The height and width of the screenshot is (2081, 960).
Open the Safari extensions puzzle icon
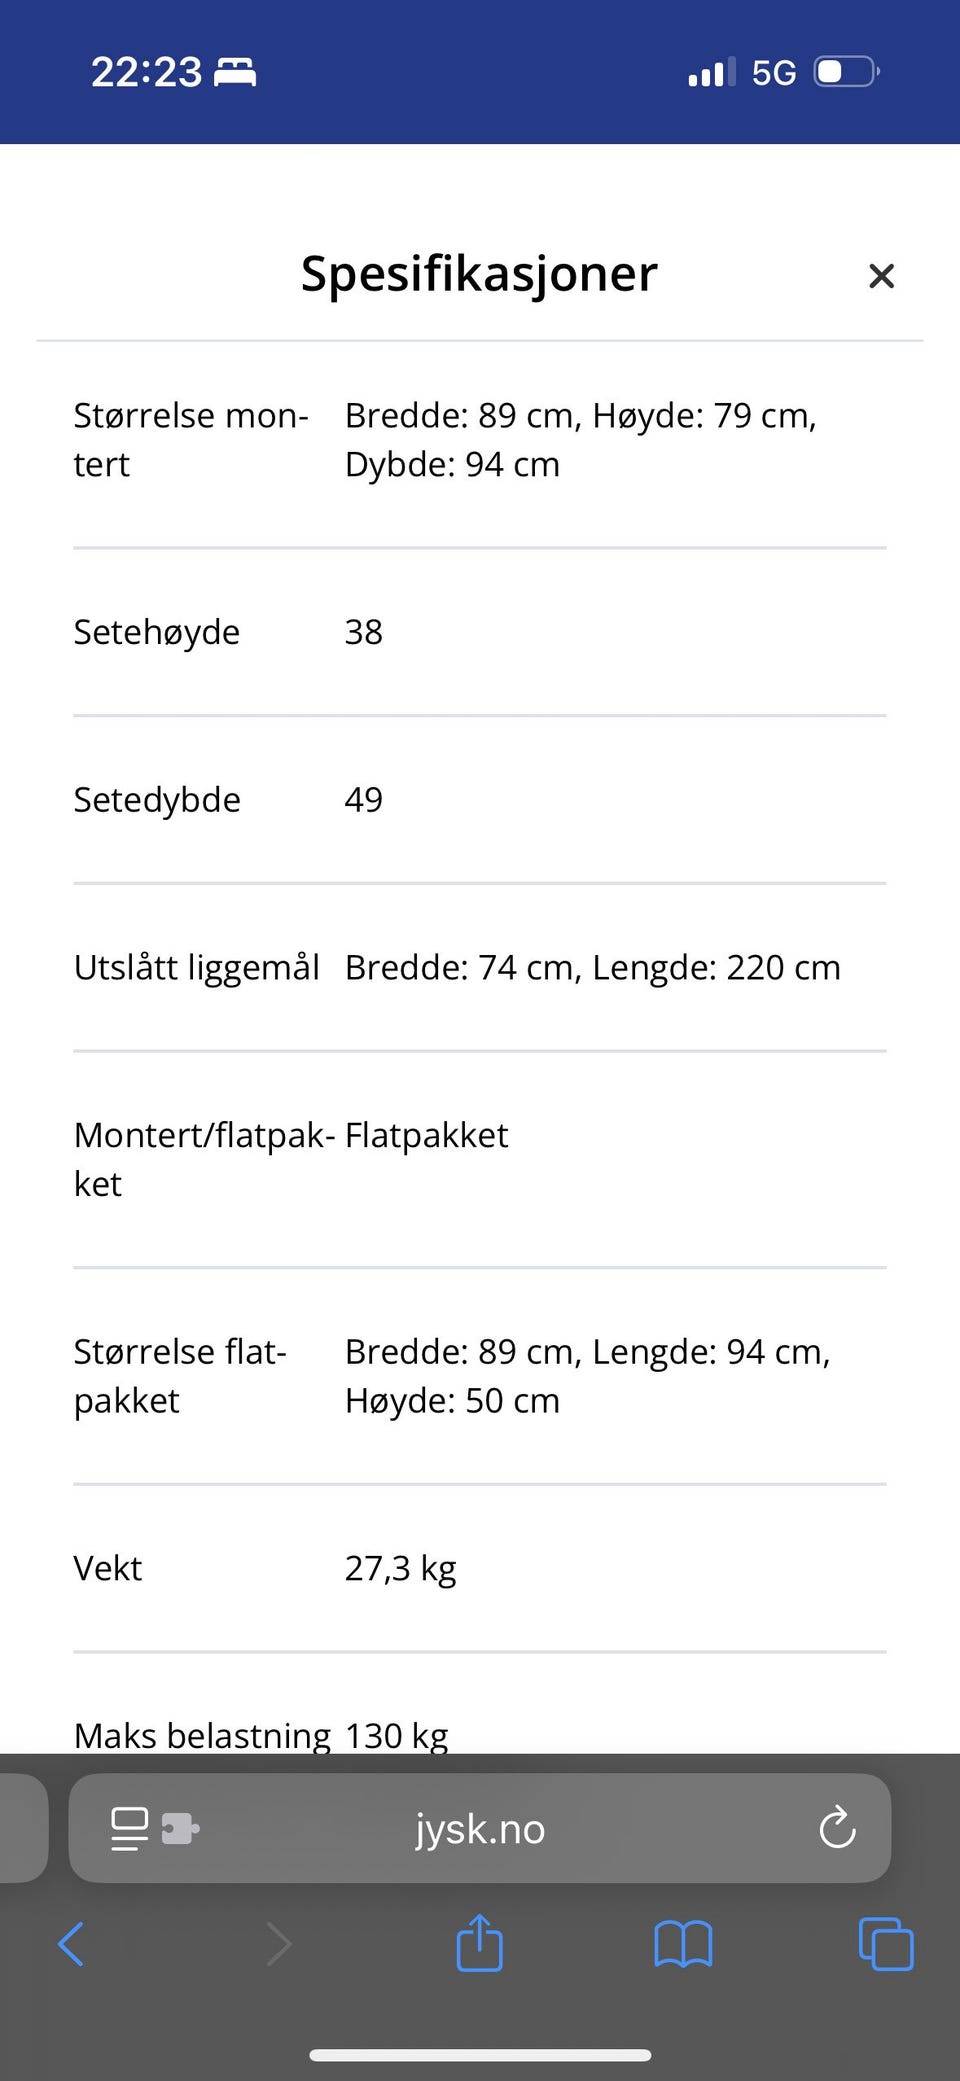point(176,1828)
